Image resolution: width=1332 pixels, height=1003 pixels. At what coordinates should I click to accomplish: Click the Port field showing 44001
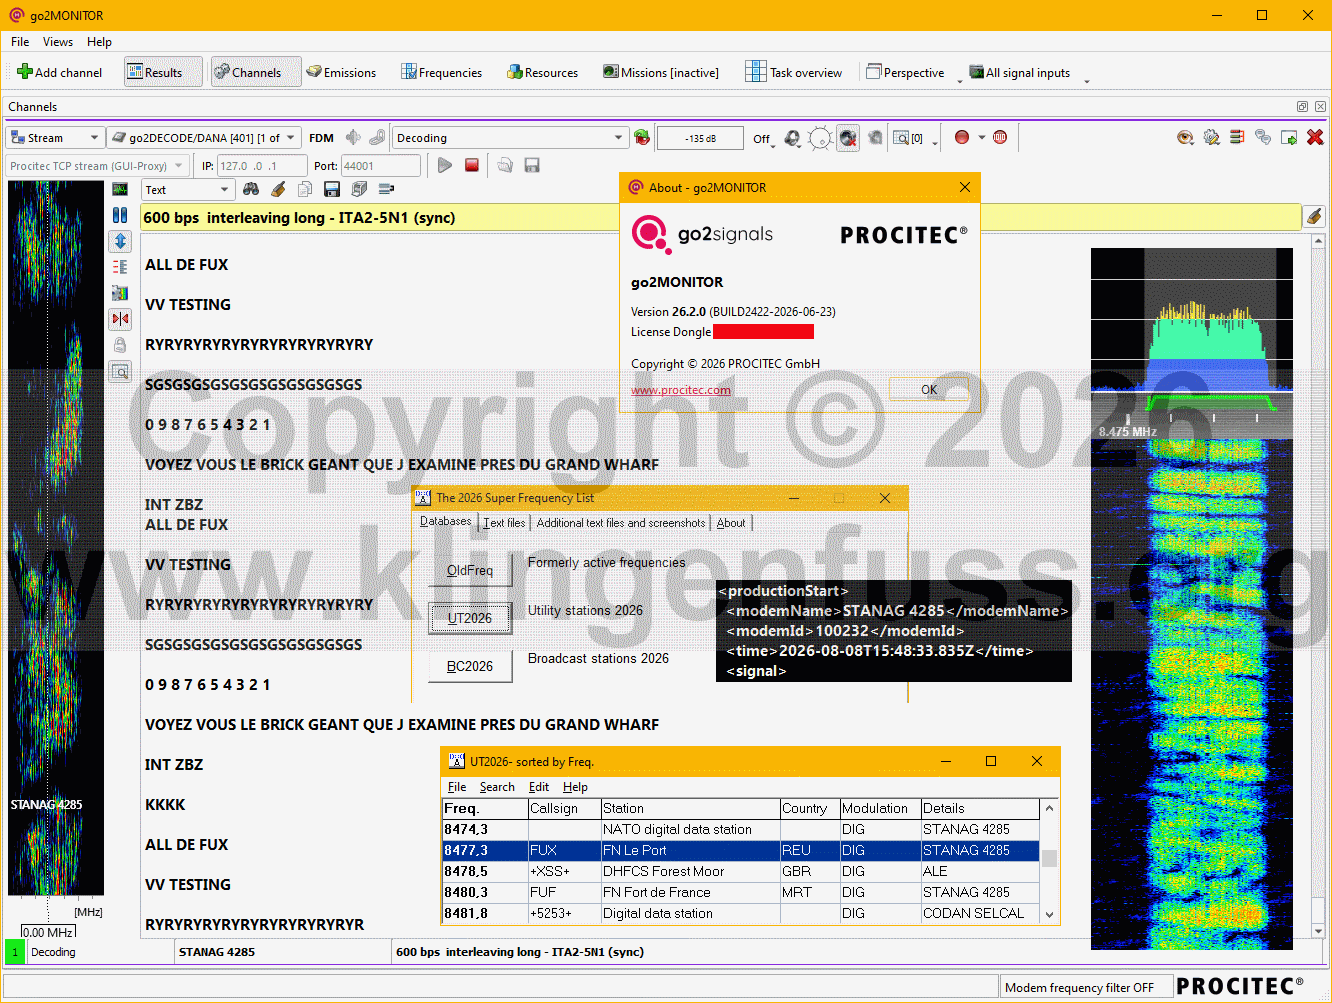tap(381, 166)
